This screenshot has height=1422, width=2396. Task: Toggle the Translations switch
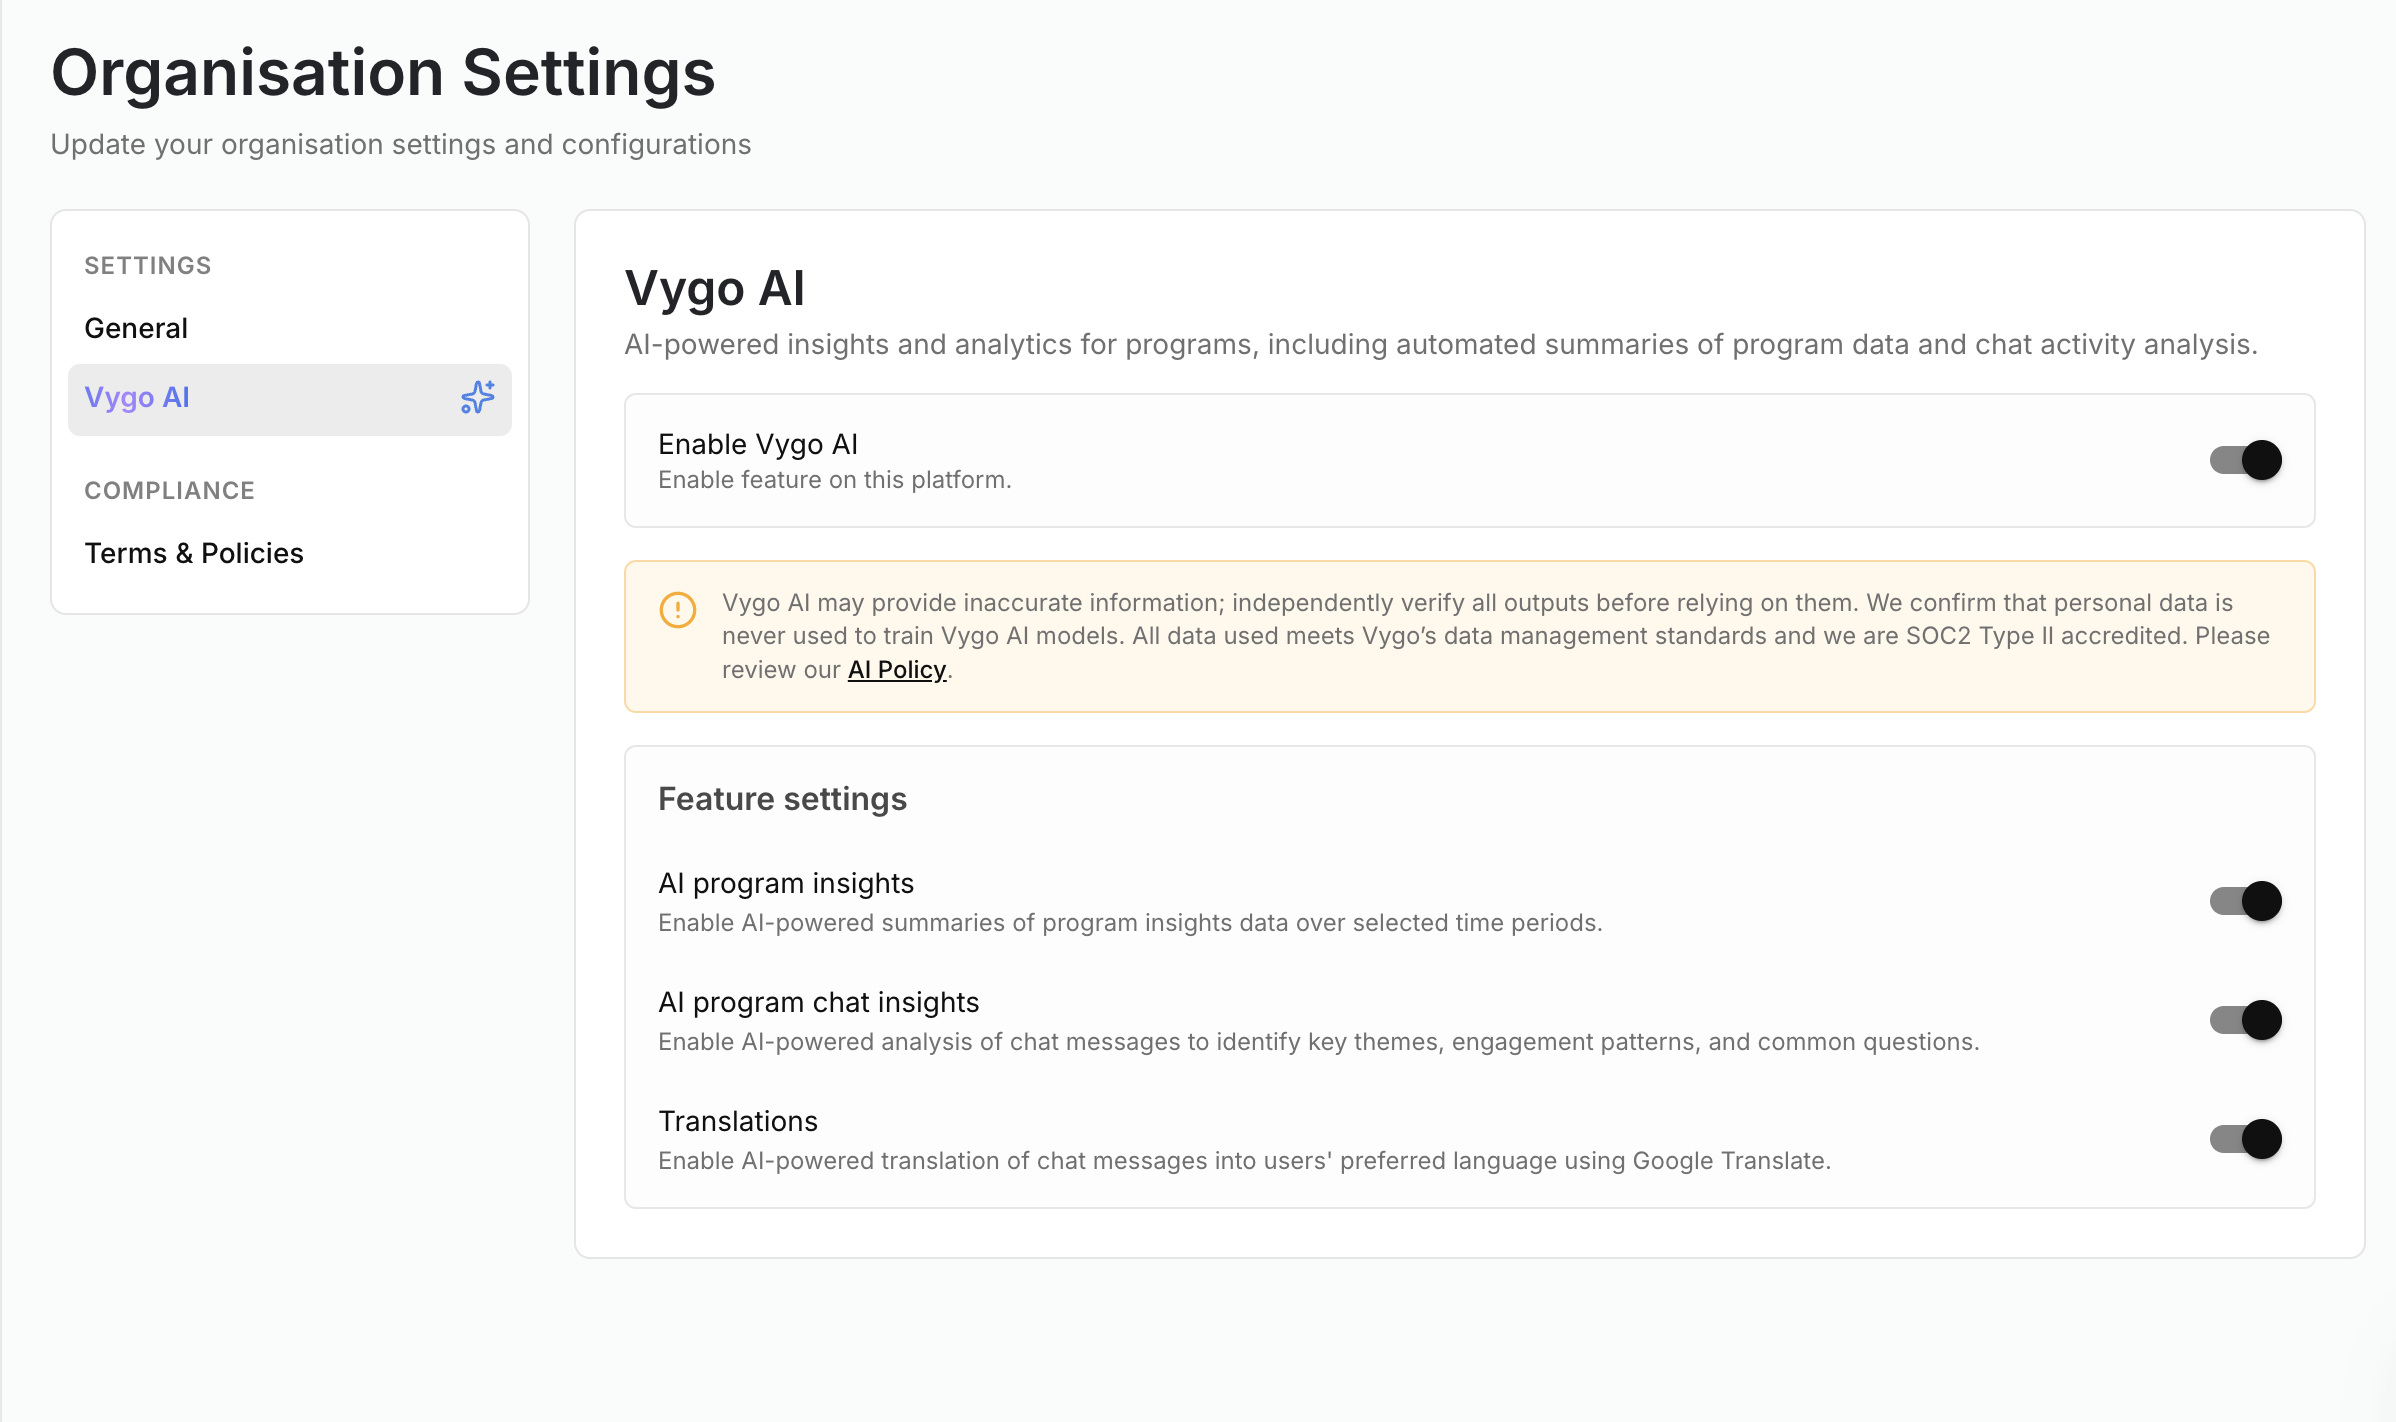2245,1139
